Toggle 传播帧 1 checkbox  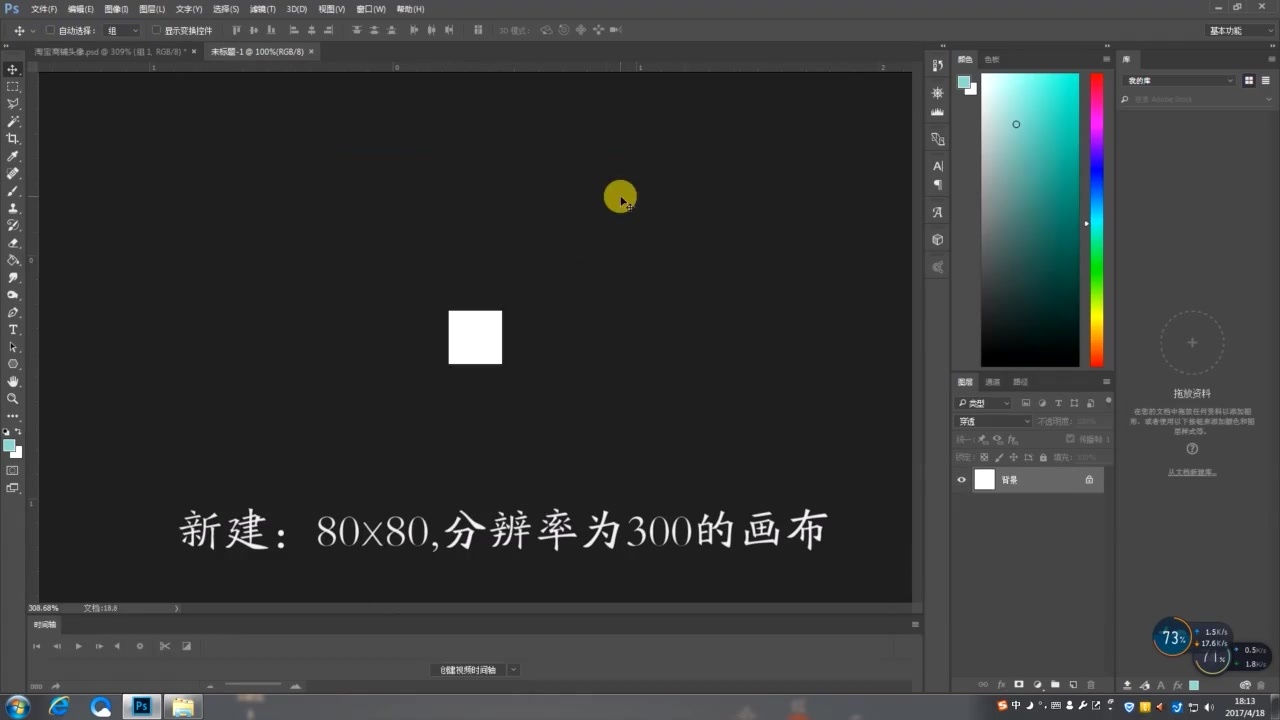(x=1070, y=439)
